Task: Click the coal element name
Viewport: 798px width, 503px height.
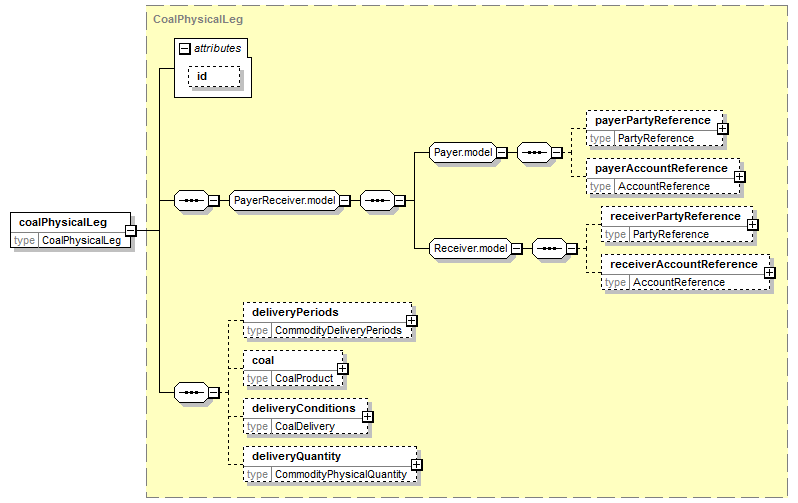Action: click(x=263, y=360)
